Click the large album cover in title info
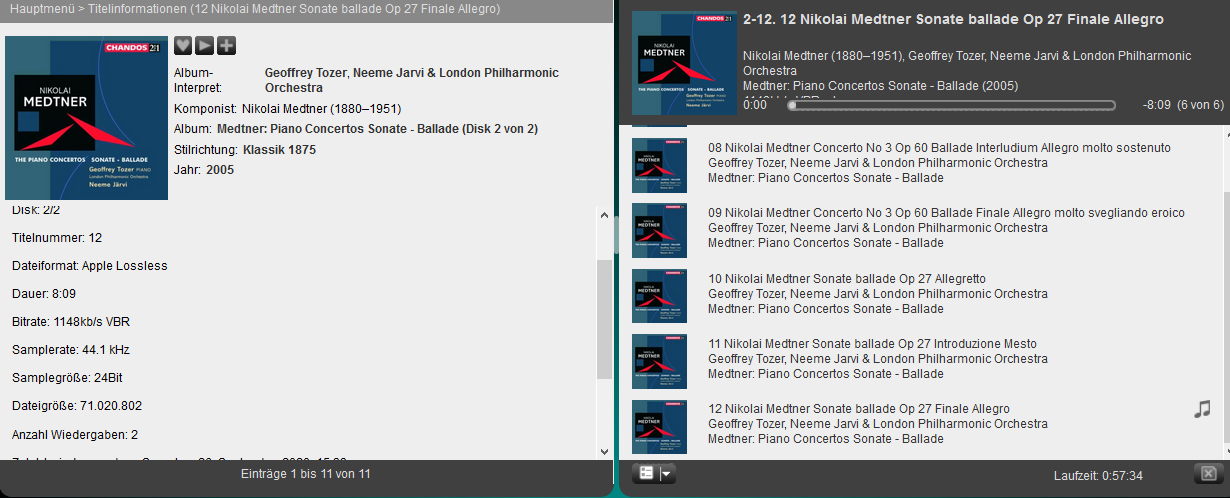 [86, 118]
